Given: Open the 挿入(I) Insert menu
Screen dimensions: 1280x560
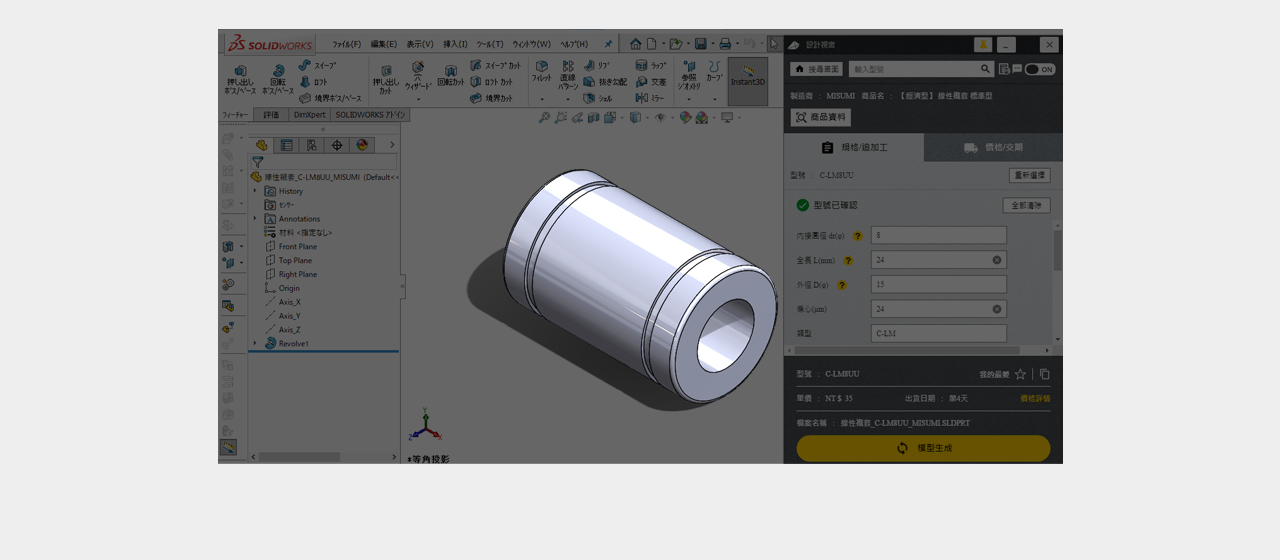Looking at the screenshot, I should click(x=455, y=44).
